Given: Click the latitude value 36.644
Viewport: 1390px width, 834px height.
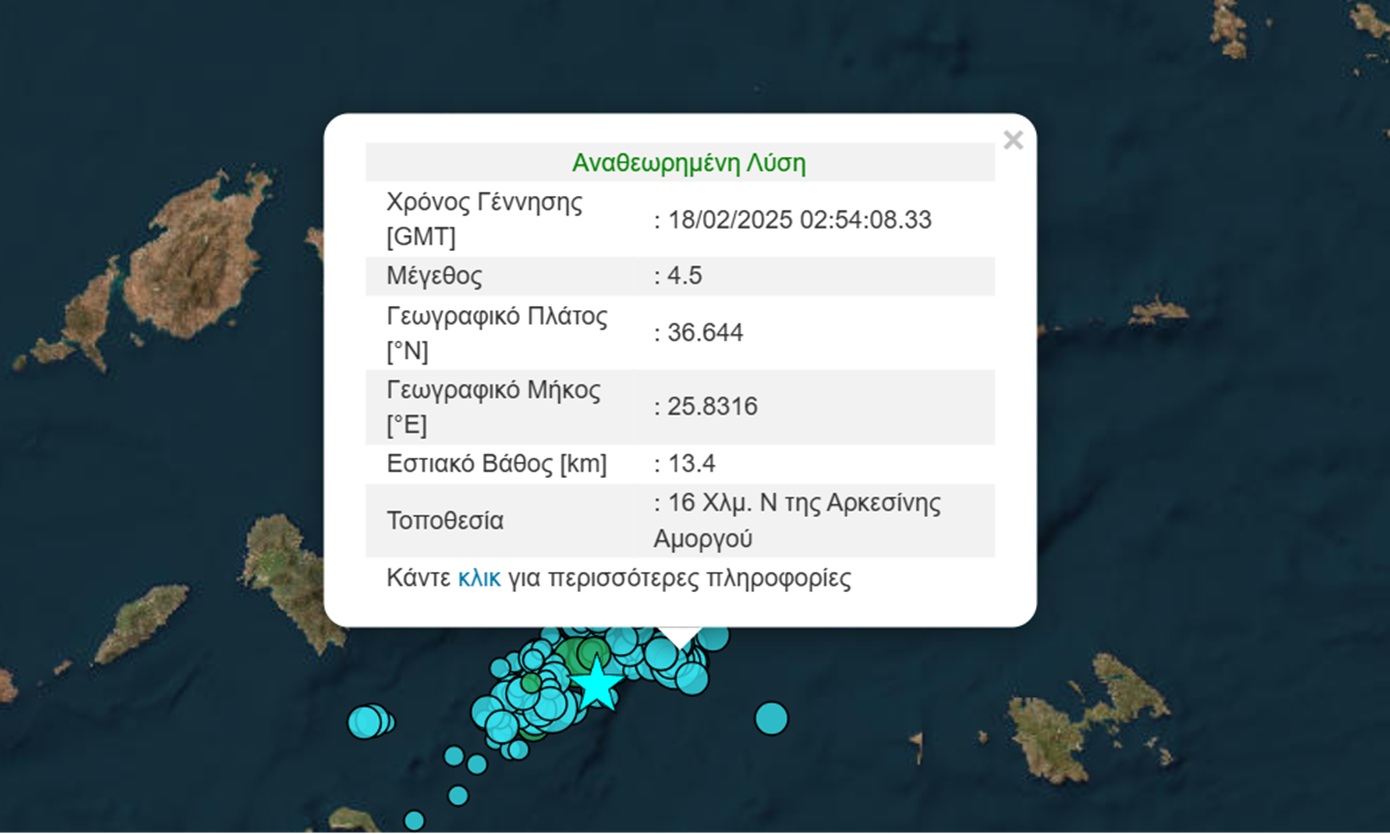Looking at the screenshot, I should click(703, 333).
